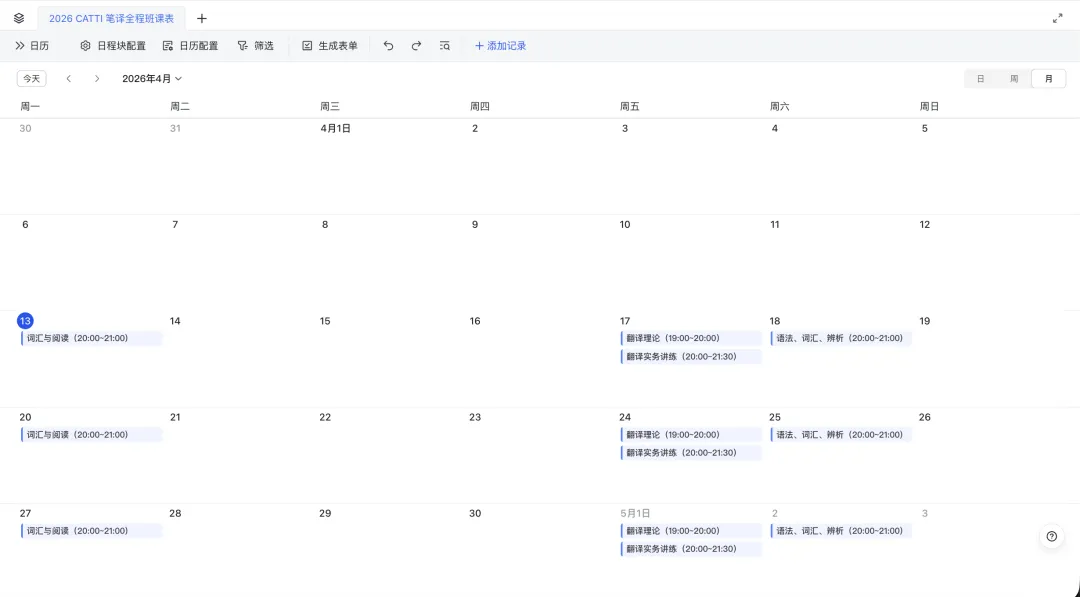Switch to 月 month view
Viewport: 1080px width, 597px height.
coord(1048,78)
